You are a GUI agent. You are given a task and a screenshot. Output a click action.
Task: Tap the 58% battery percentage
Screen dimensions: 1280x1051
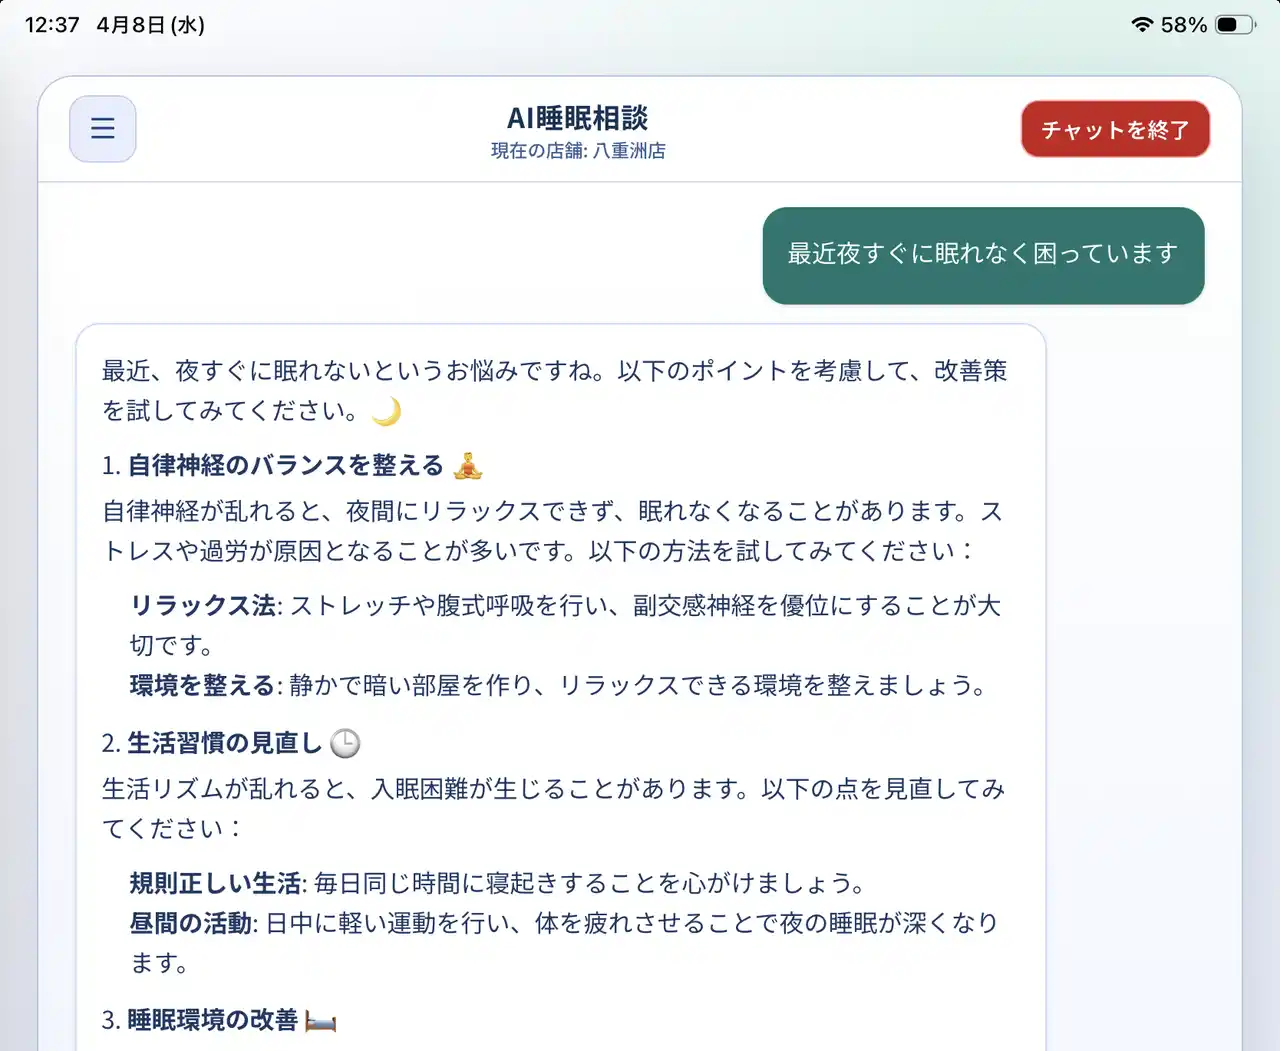(1184, 25)
